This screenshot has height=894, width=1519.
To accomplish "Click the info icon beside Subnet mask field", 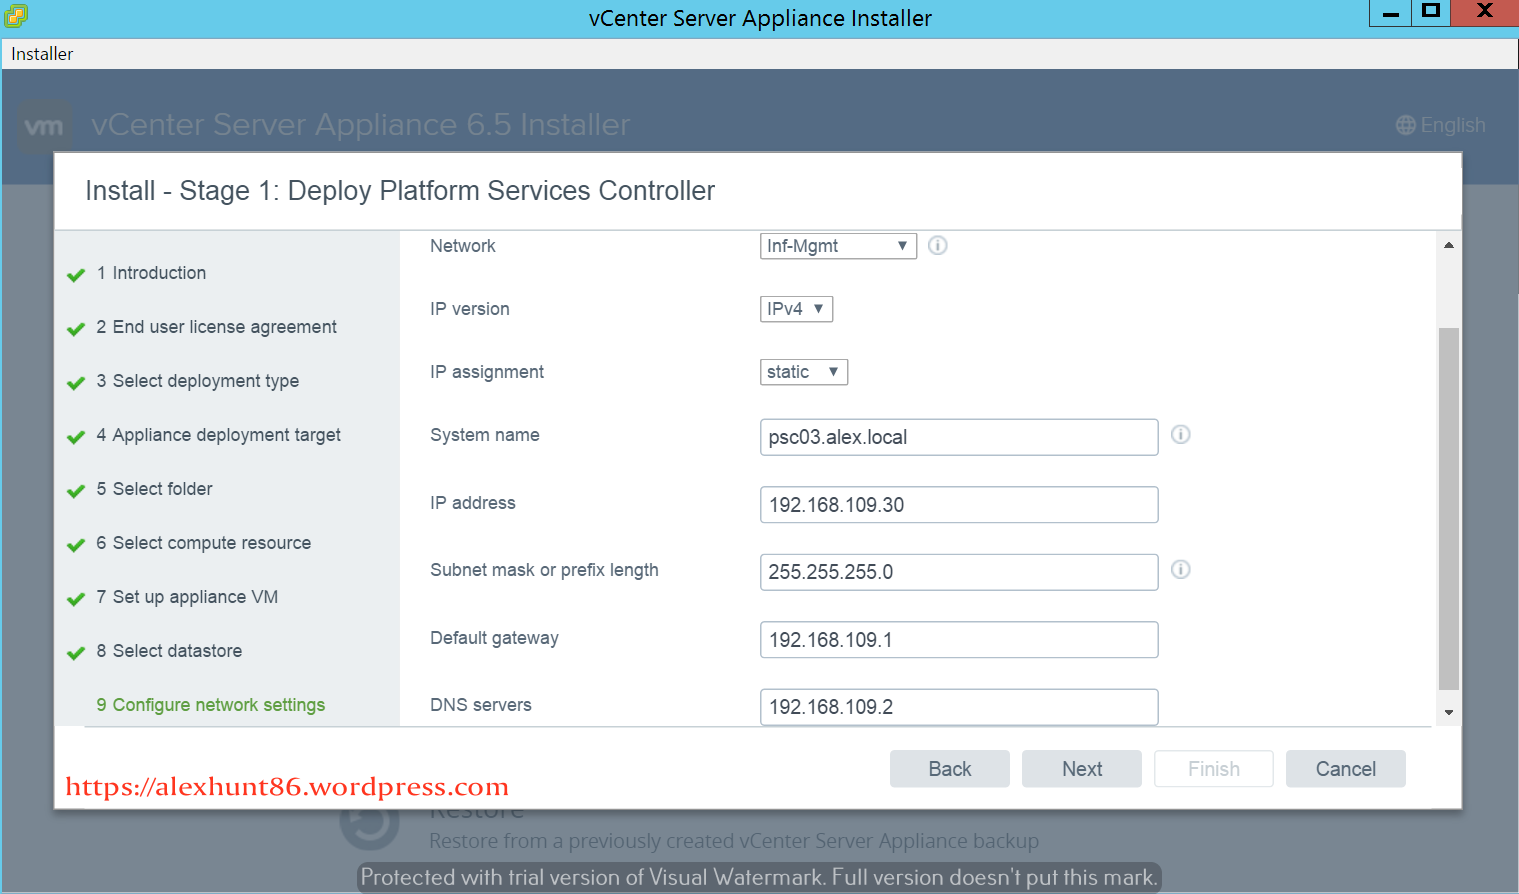I will (x=1180, y=569).
